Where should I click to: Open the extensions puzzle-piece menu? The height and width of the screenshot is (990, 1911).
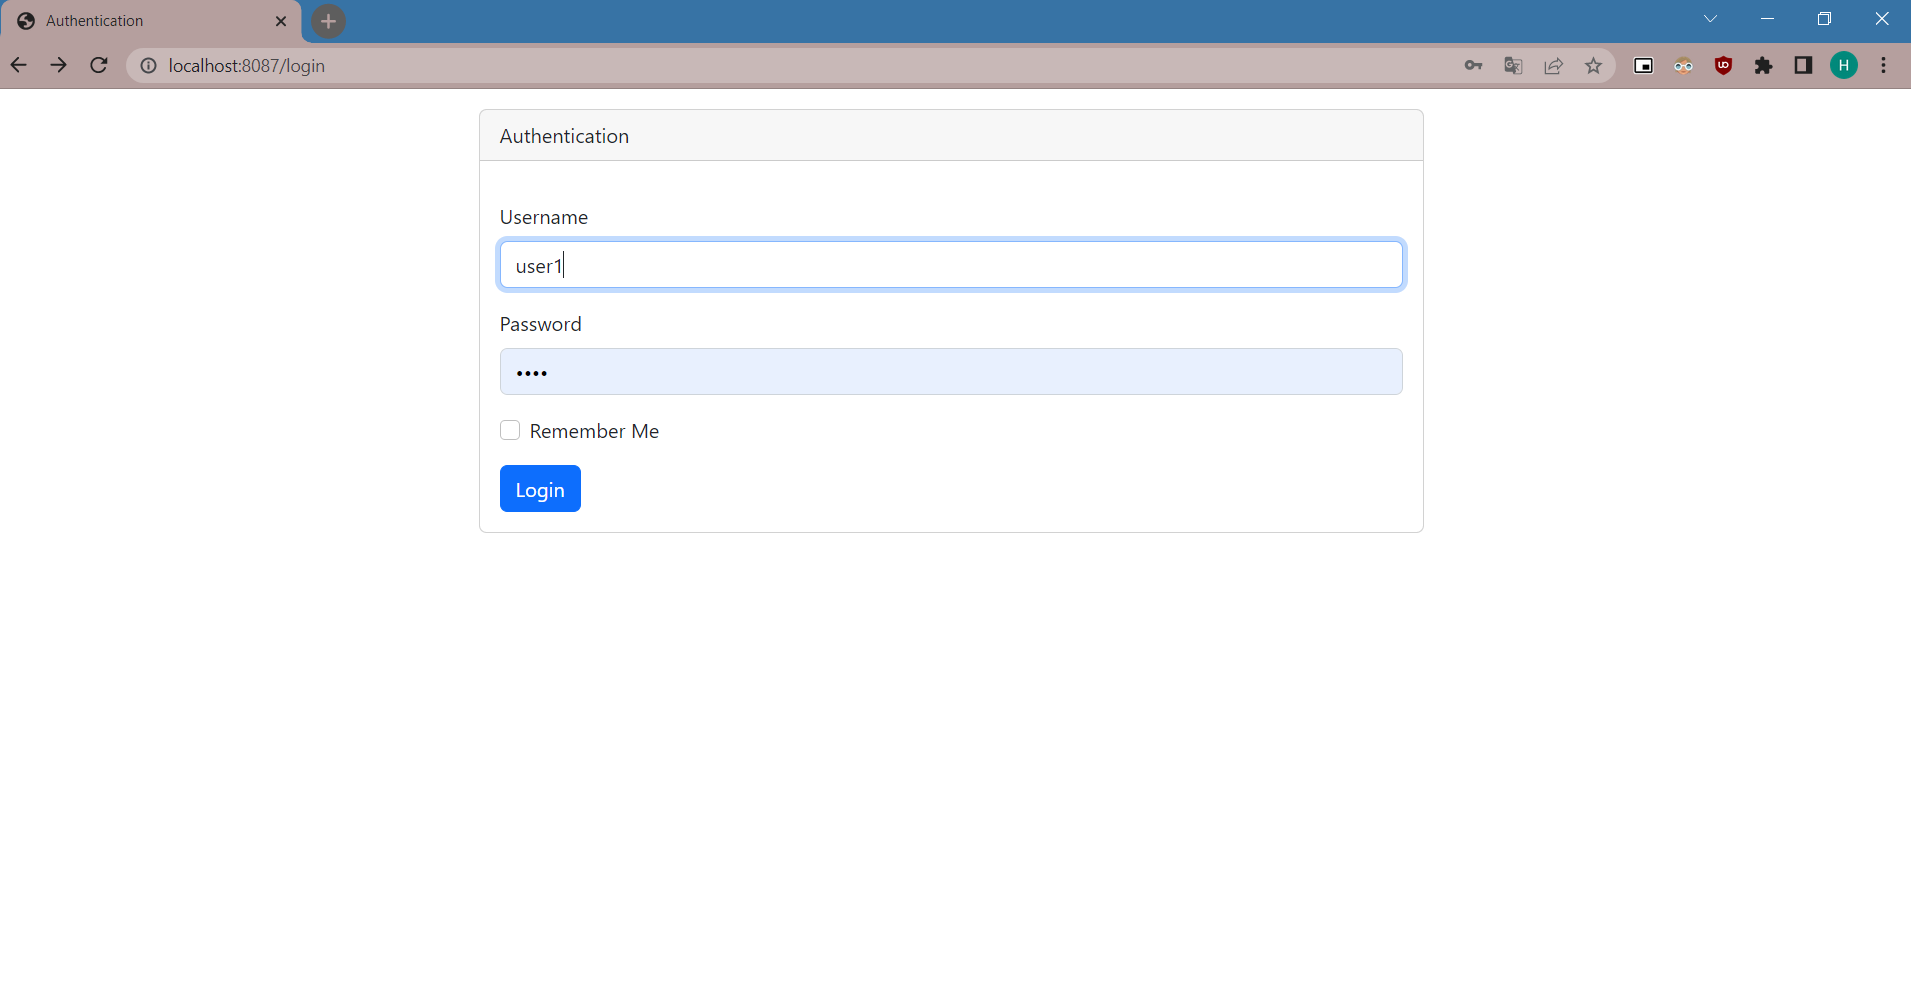[x=1763, y=65]
